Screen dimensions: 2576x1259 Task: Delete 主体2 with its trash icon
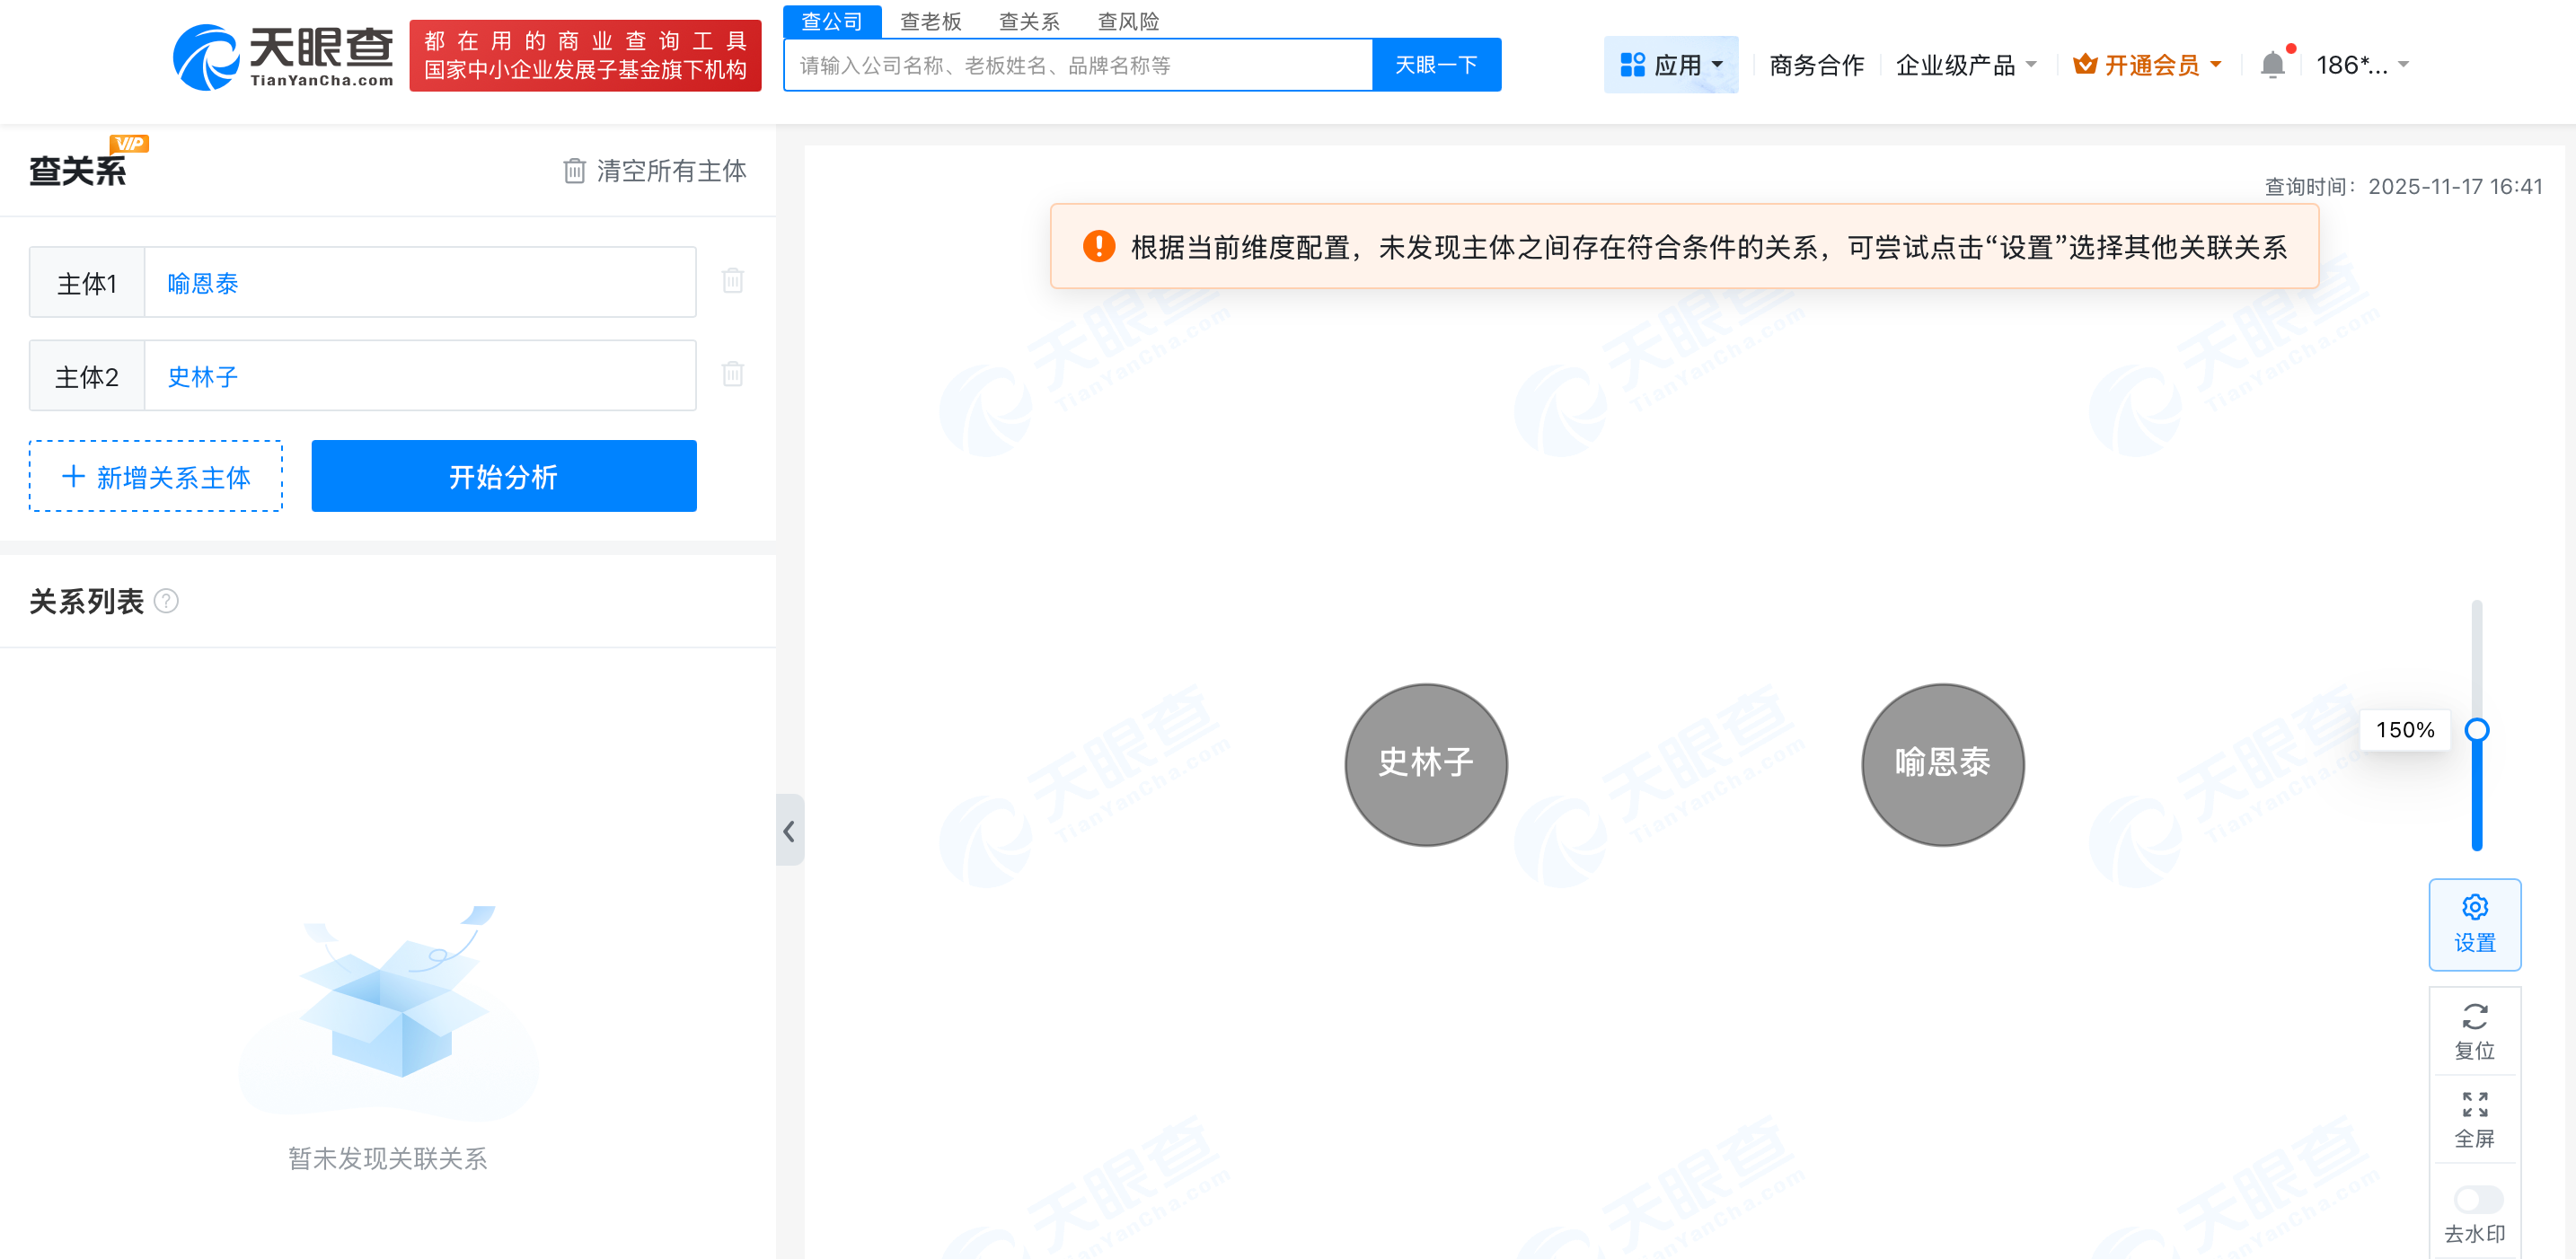733,375
